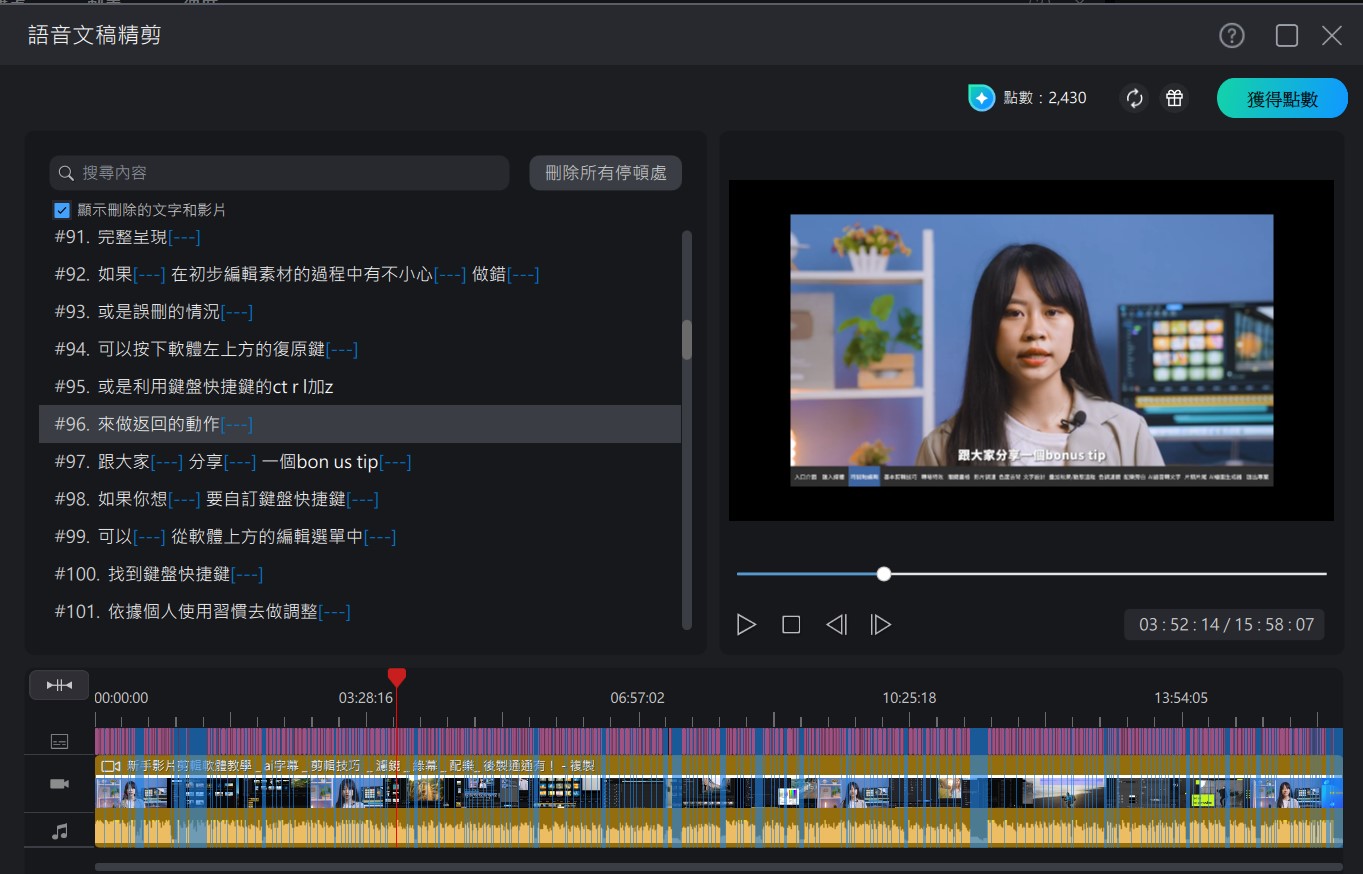Step back to previous frame
The image size is (1363, 874).
point(836,625)
